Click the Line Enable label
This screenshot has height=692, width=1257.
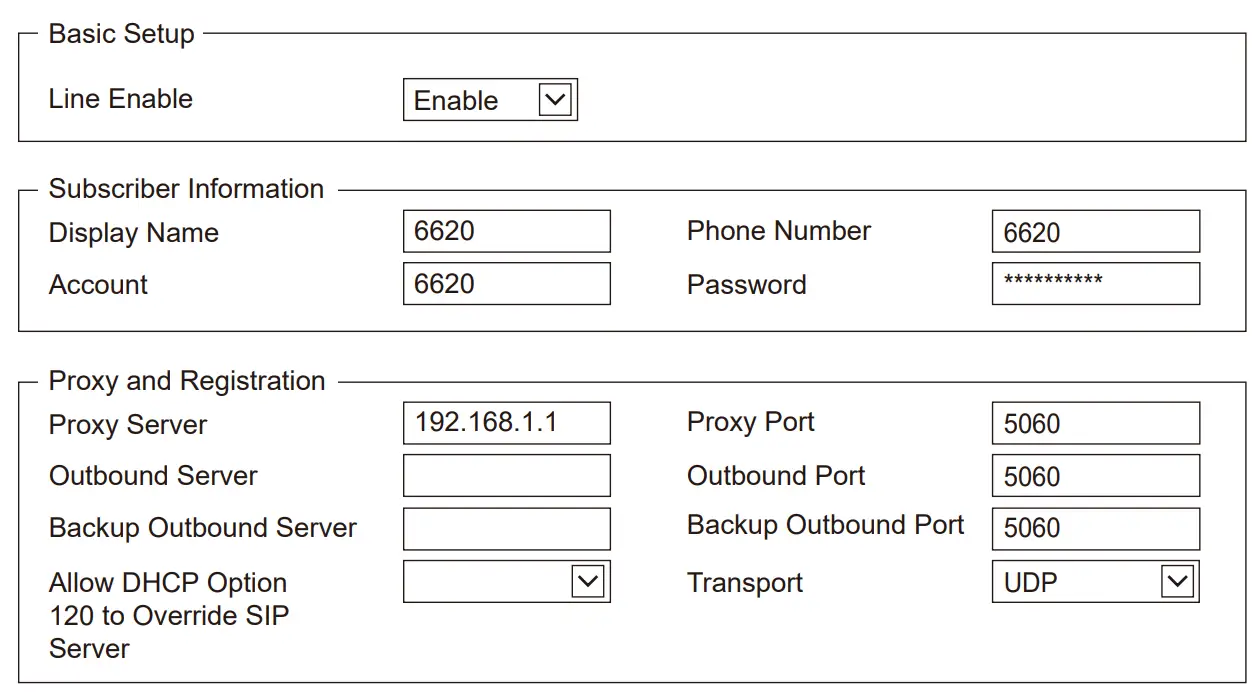[x=121, y=99]
